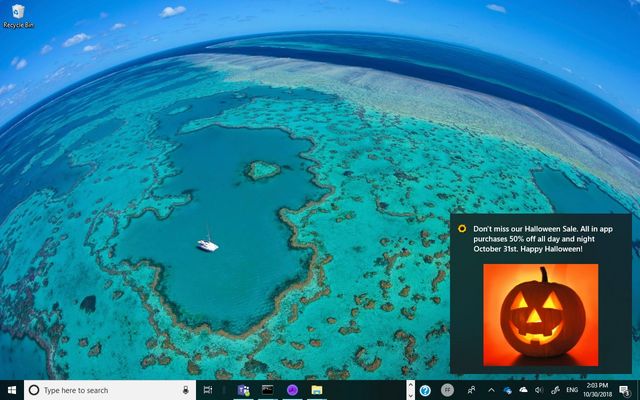
Task: Open the blue question mark help icon
Action: tap(425, 391)
